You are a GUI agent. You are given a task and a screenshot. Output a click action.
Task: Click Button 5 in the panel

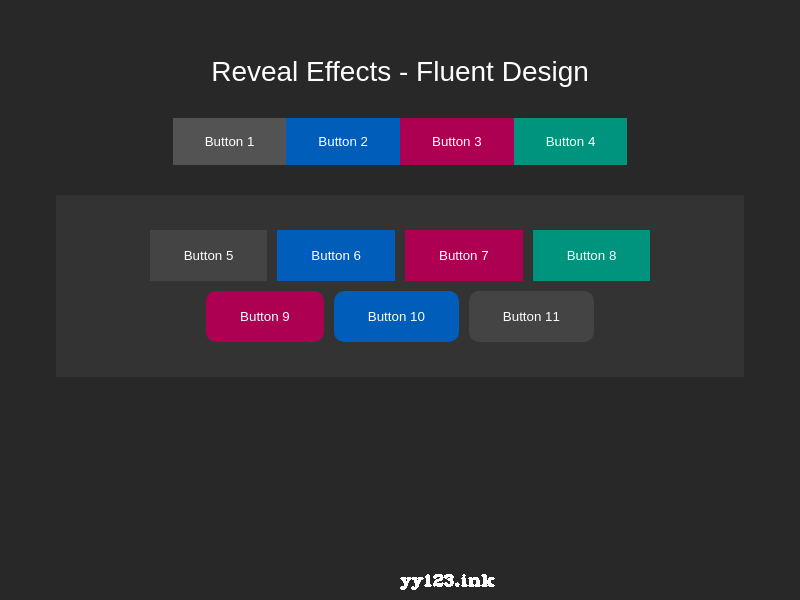pyautogui.click(x=209, y=256)
